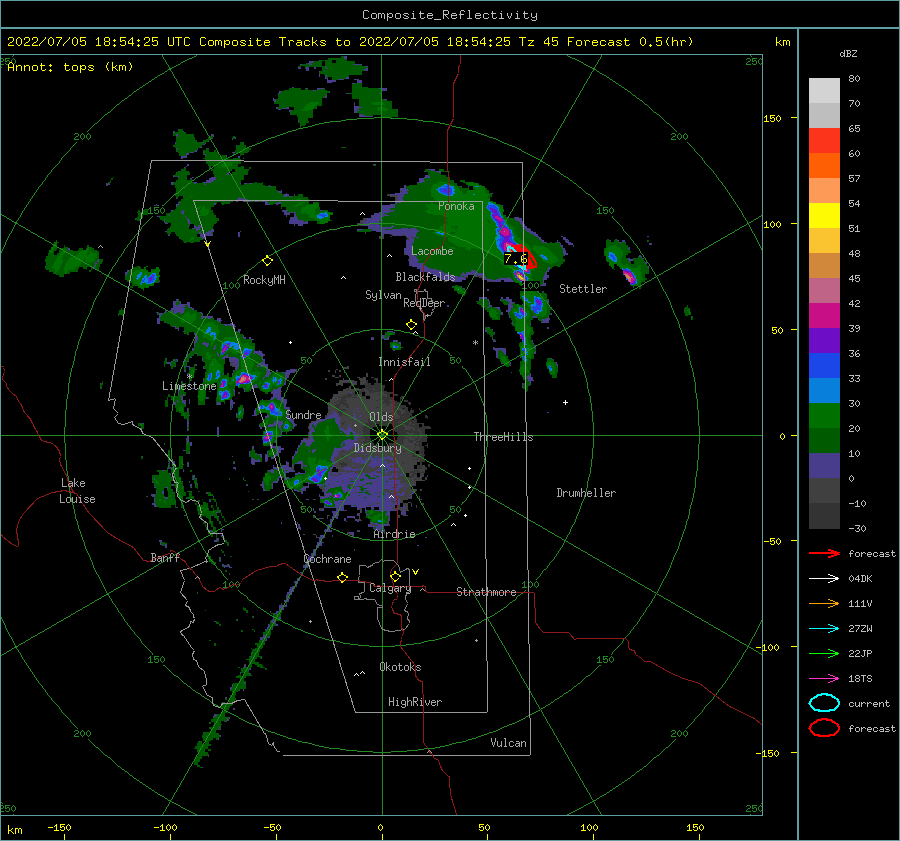Click the RockyMH label on the map
This screenshot has height=841, width=900.
(x=264, y=280)
